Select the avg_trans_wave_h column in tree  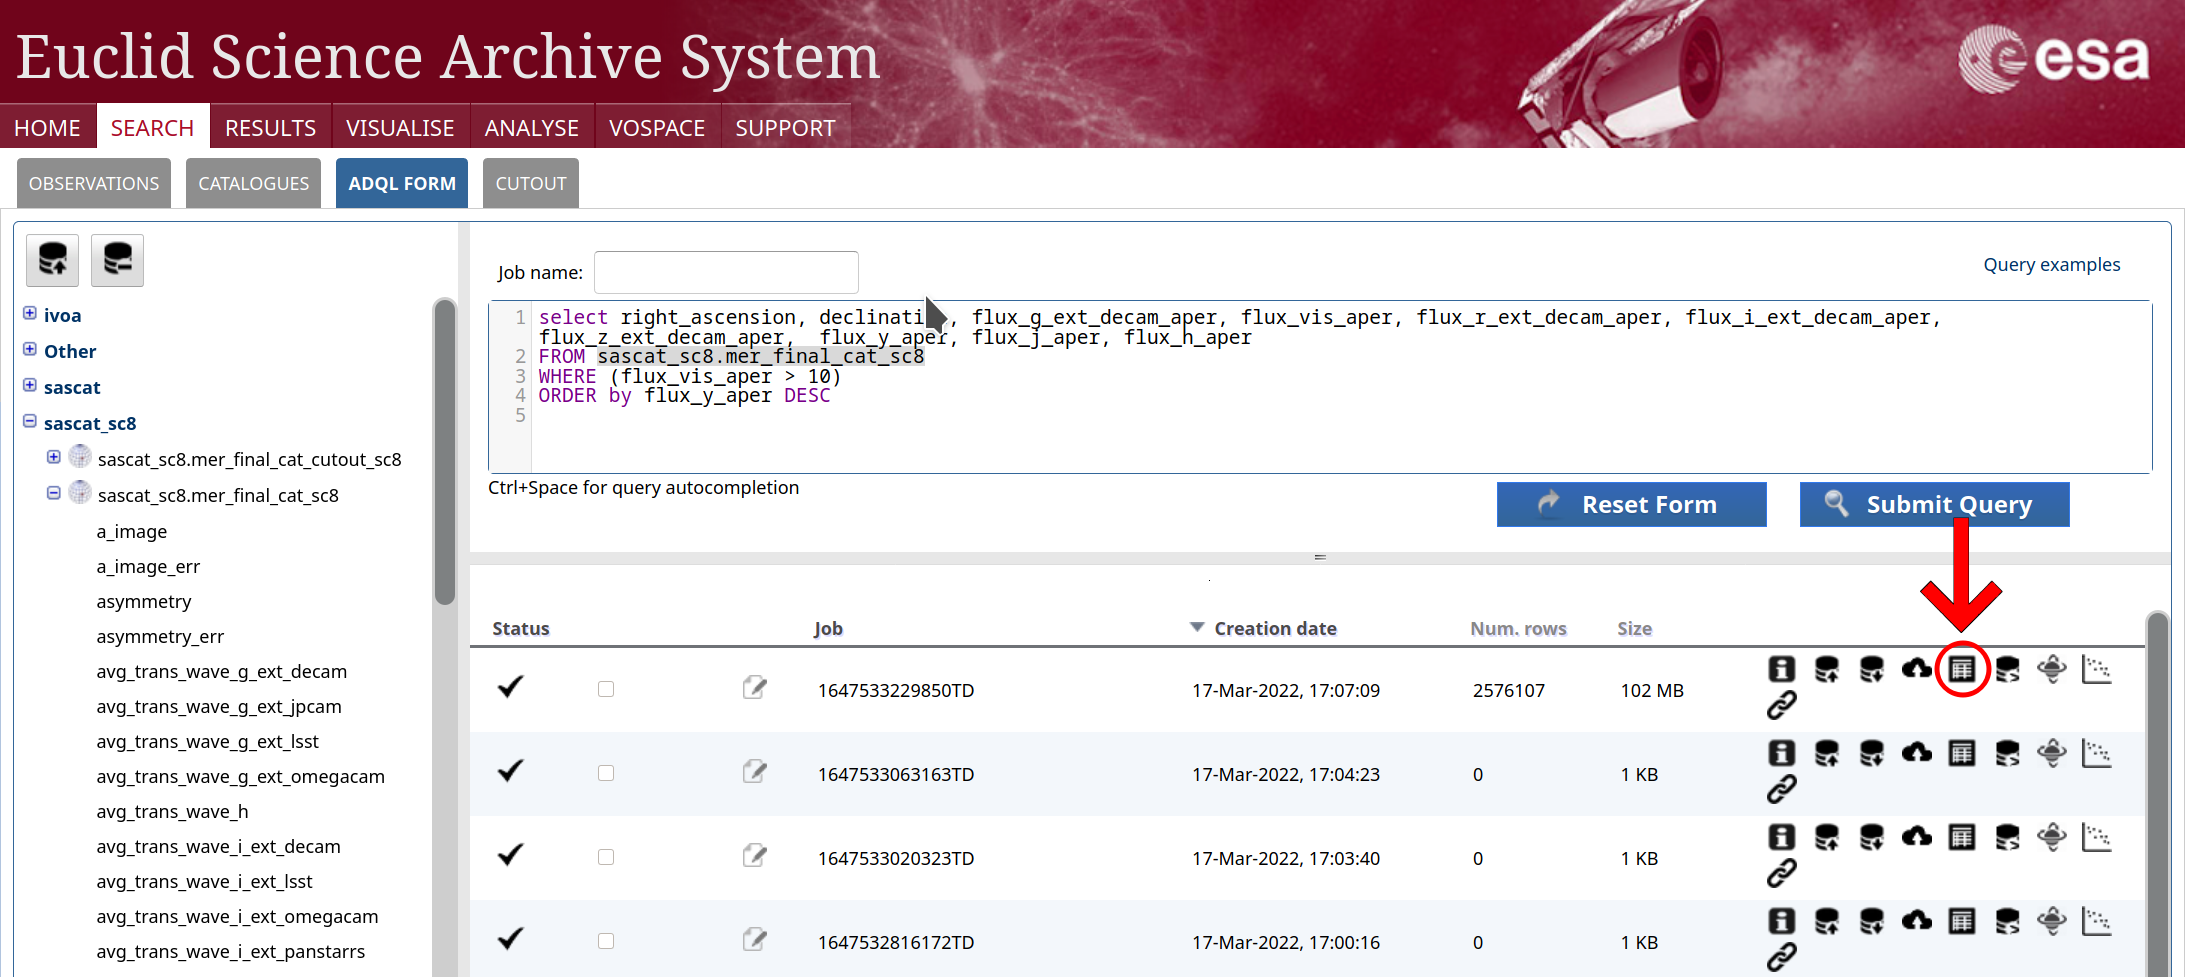[x=172, y=812]
